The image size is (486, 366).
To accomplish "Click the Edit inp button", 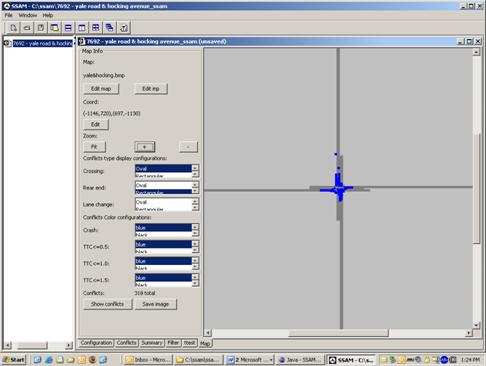I will 151,89.
